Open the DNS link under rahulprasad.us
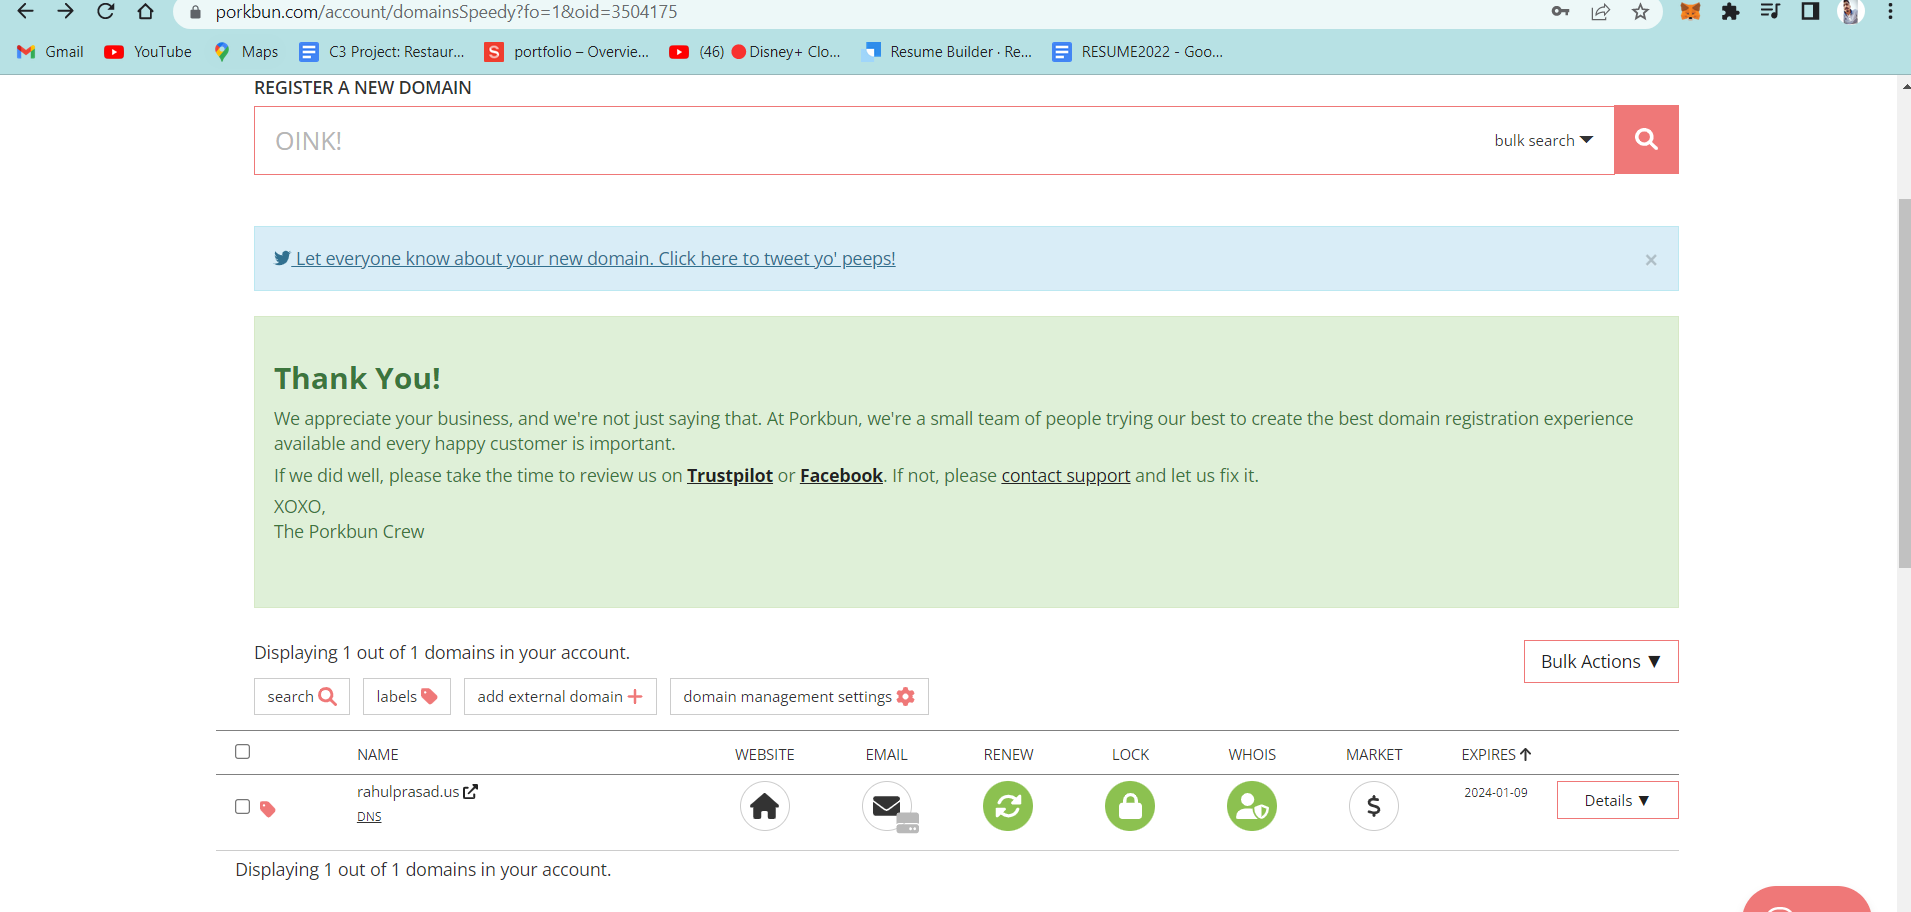The width and height of the screenshot is (1911, 912). [369, 817]
